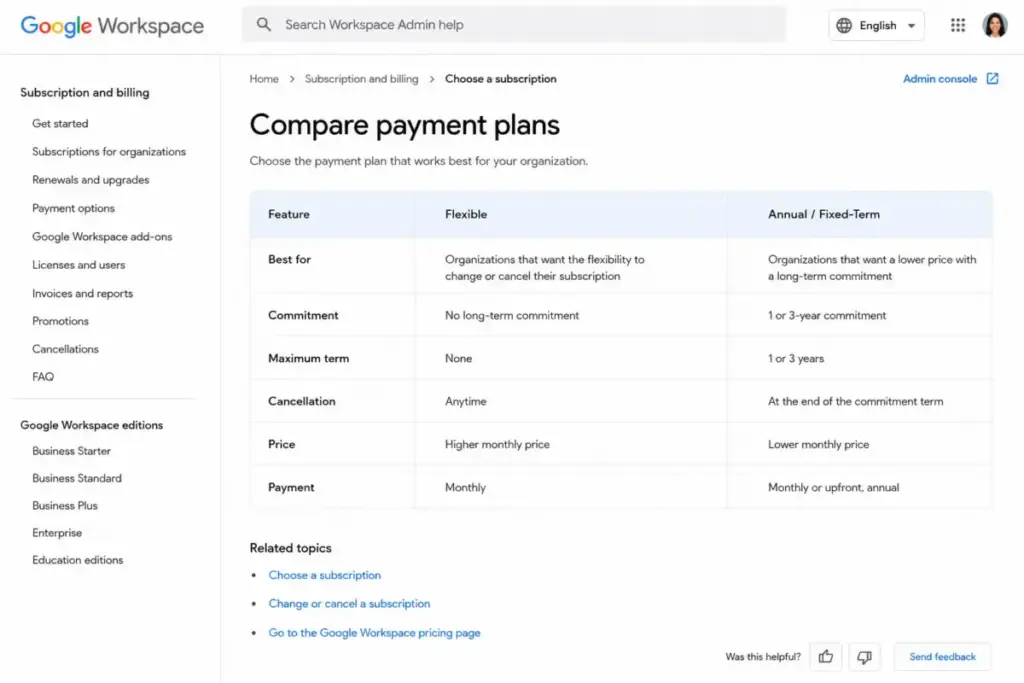Follow the Choose a subscription related link
This screenshot has width=1024, height=683.
(x=325, y=575)
